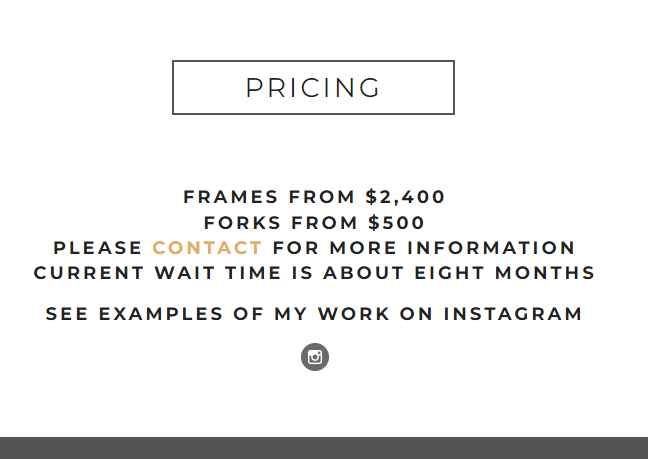
Task: Click the word INSTAGRAM in the sentence
Action: point(513,314)
